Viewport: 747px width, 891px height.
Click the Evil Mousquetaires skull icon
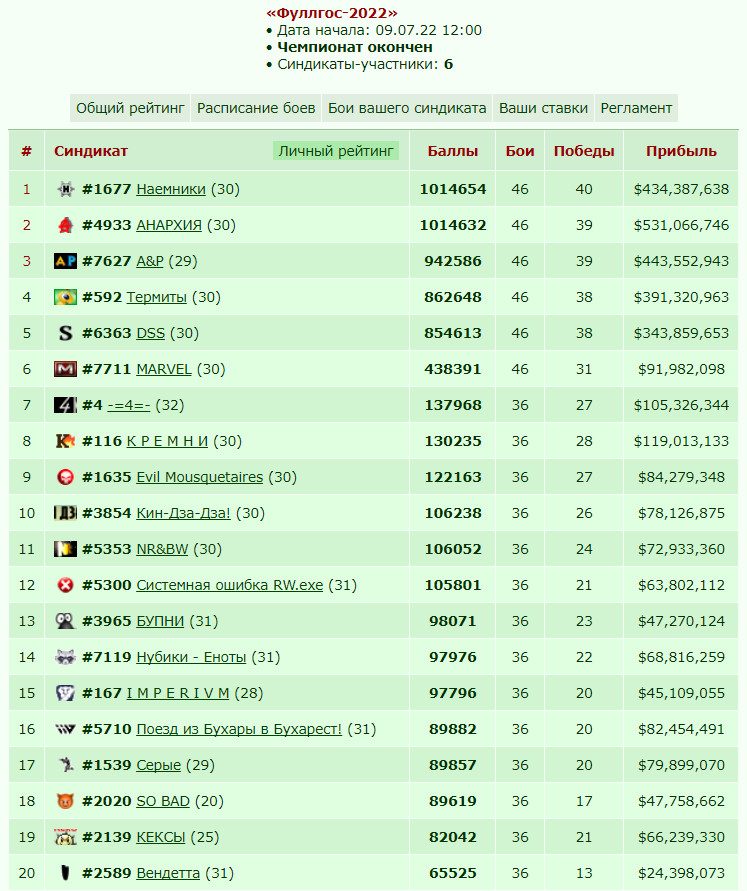65,477
